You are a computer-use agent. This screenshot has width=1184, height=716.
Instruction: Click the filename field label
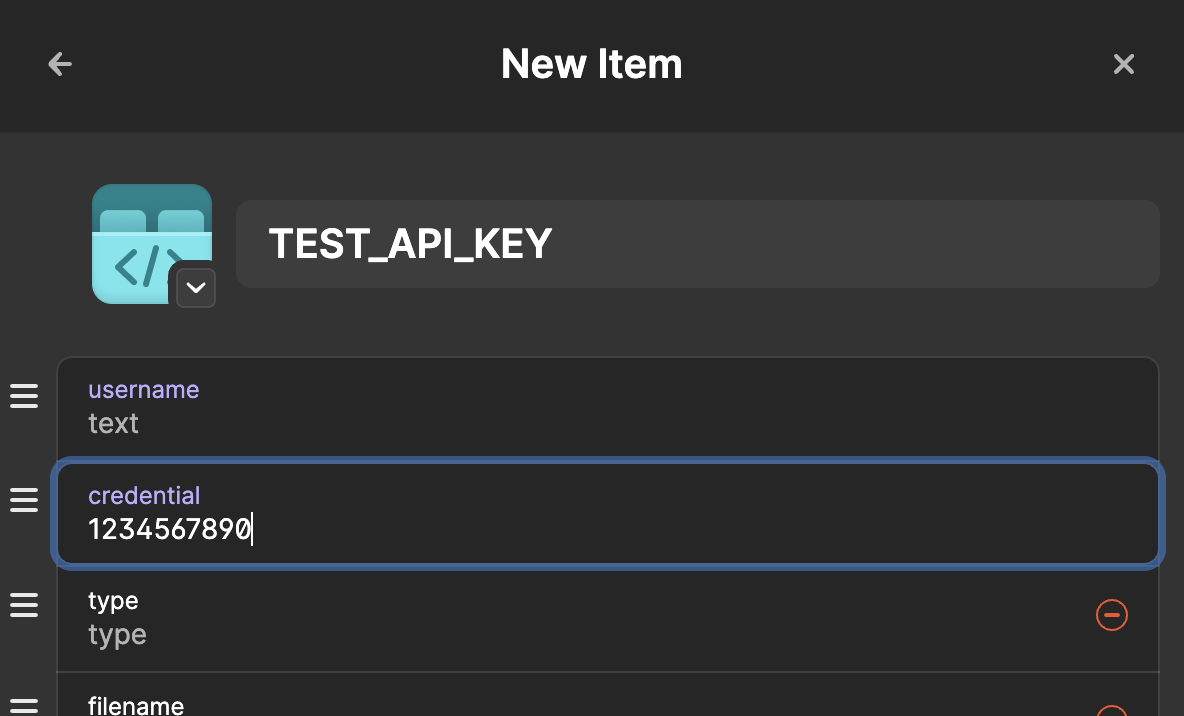coord(136,706)
